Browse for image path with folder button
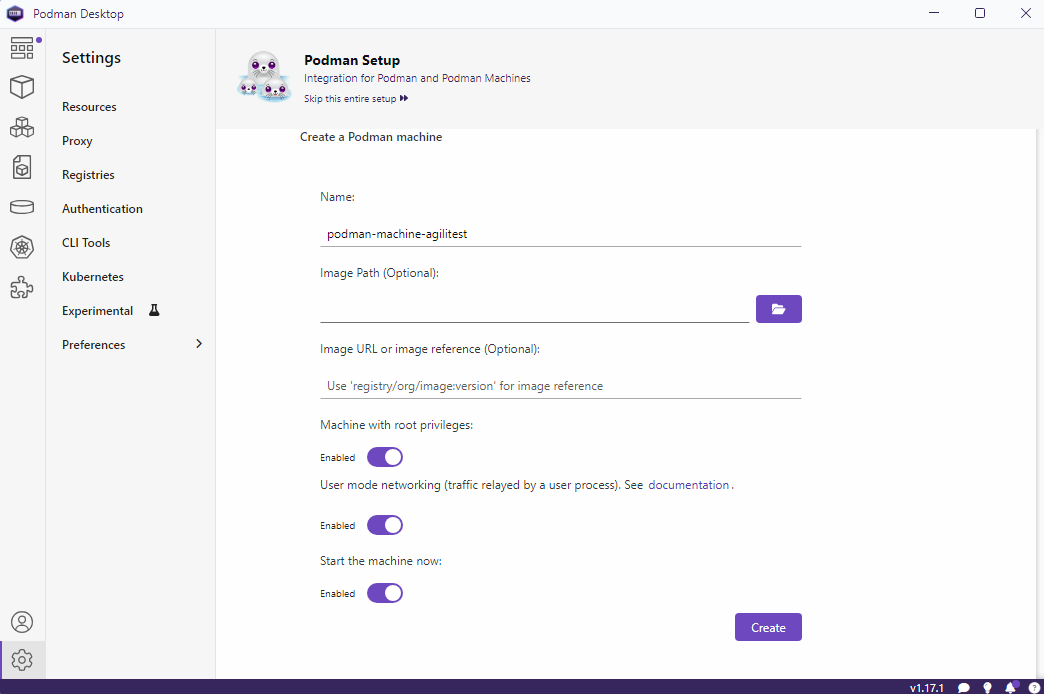The width and height of the screenshot is (1044, 694). click(x=778, y=309)
